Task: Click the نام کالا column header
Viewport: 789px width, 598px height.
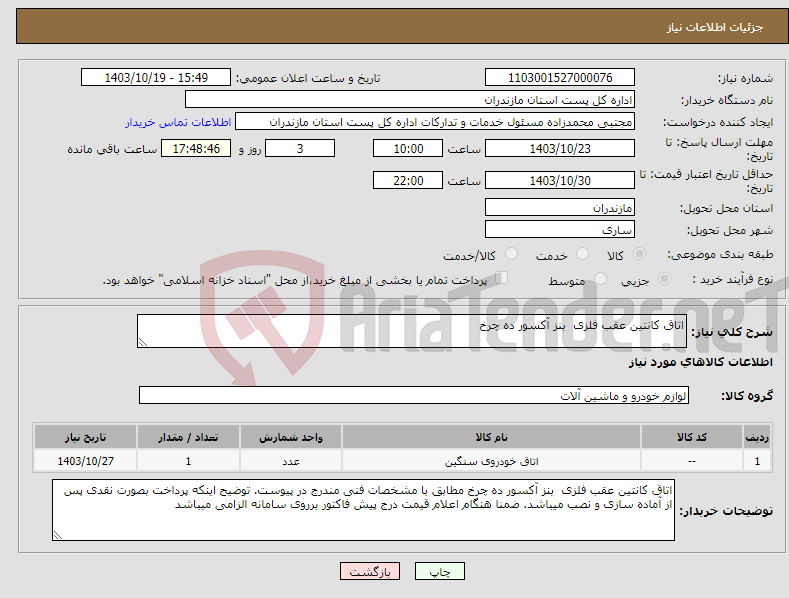Action: click(491, 437)
